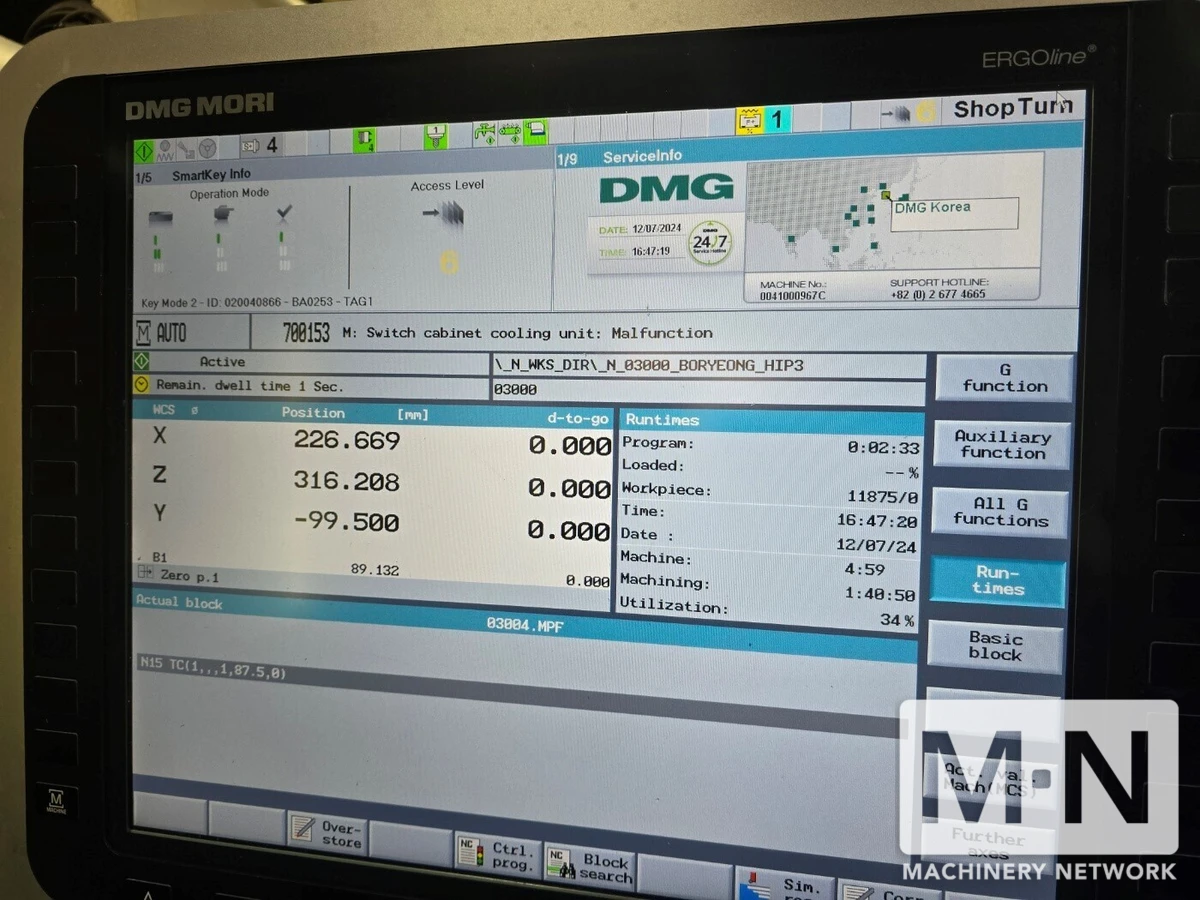Image resolution: width=1200 pixels, height=900 pixels.
Task: Show Auxiliary function display
Action: 1001,445
